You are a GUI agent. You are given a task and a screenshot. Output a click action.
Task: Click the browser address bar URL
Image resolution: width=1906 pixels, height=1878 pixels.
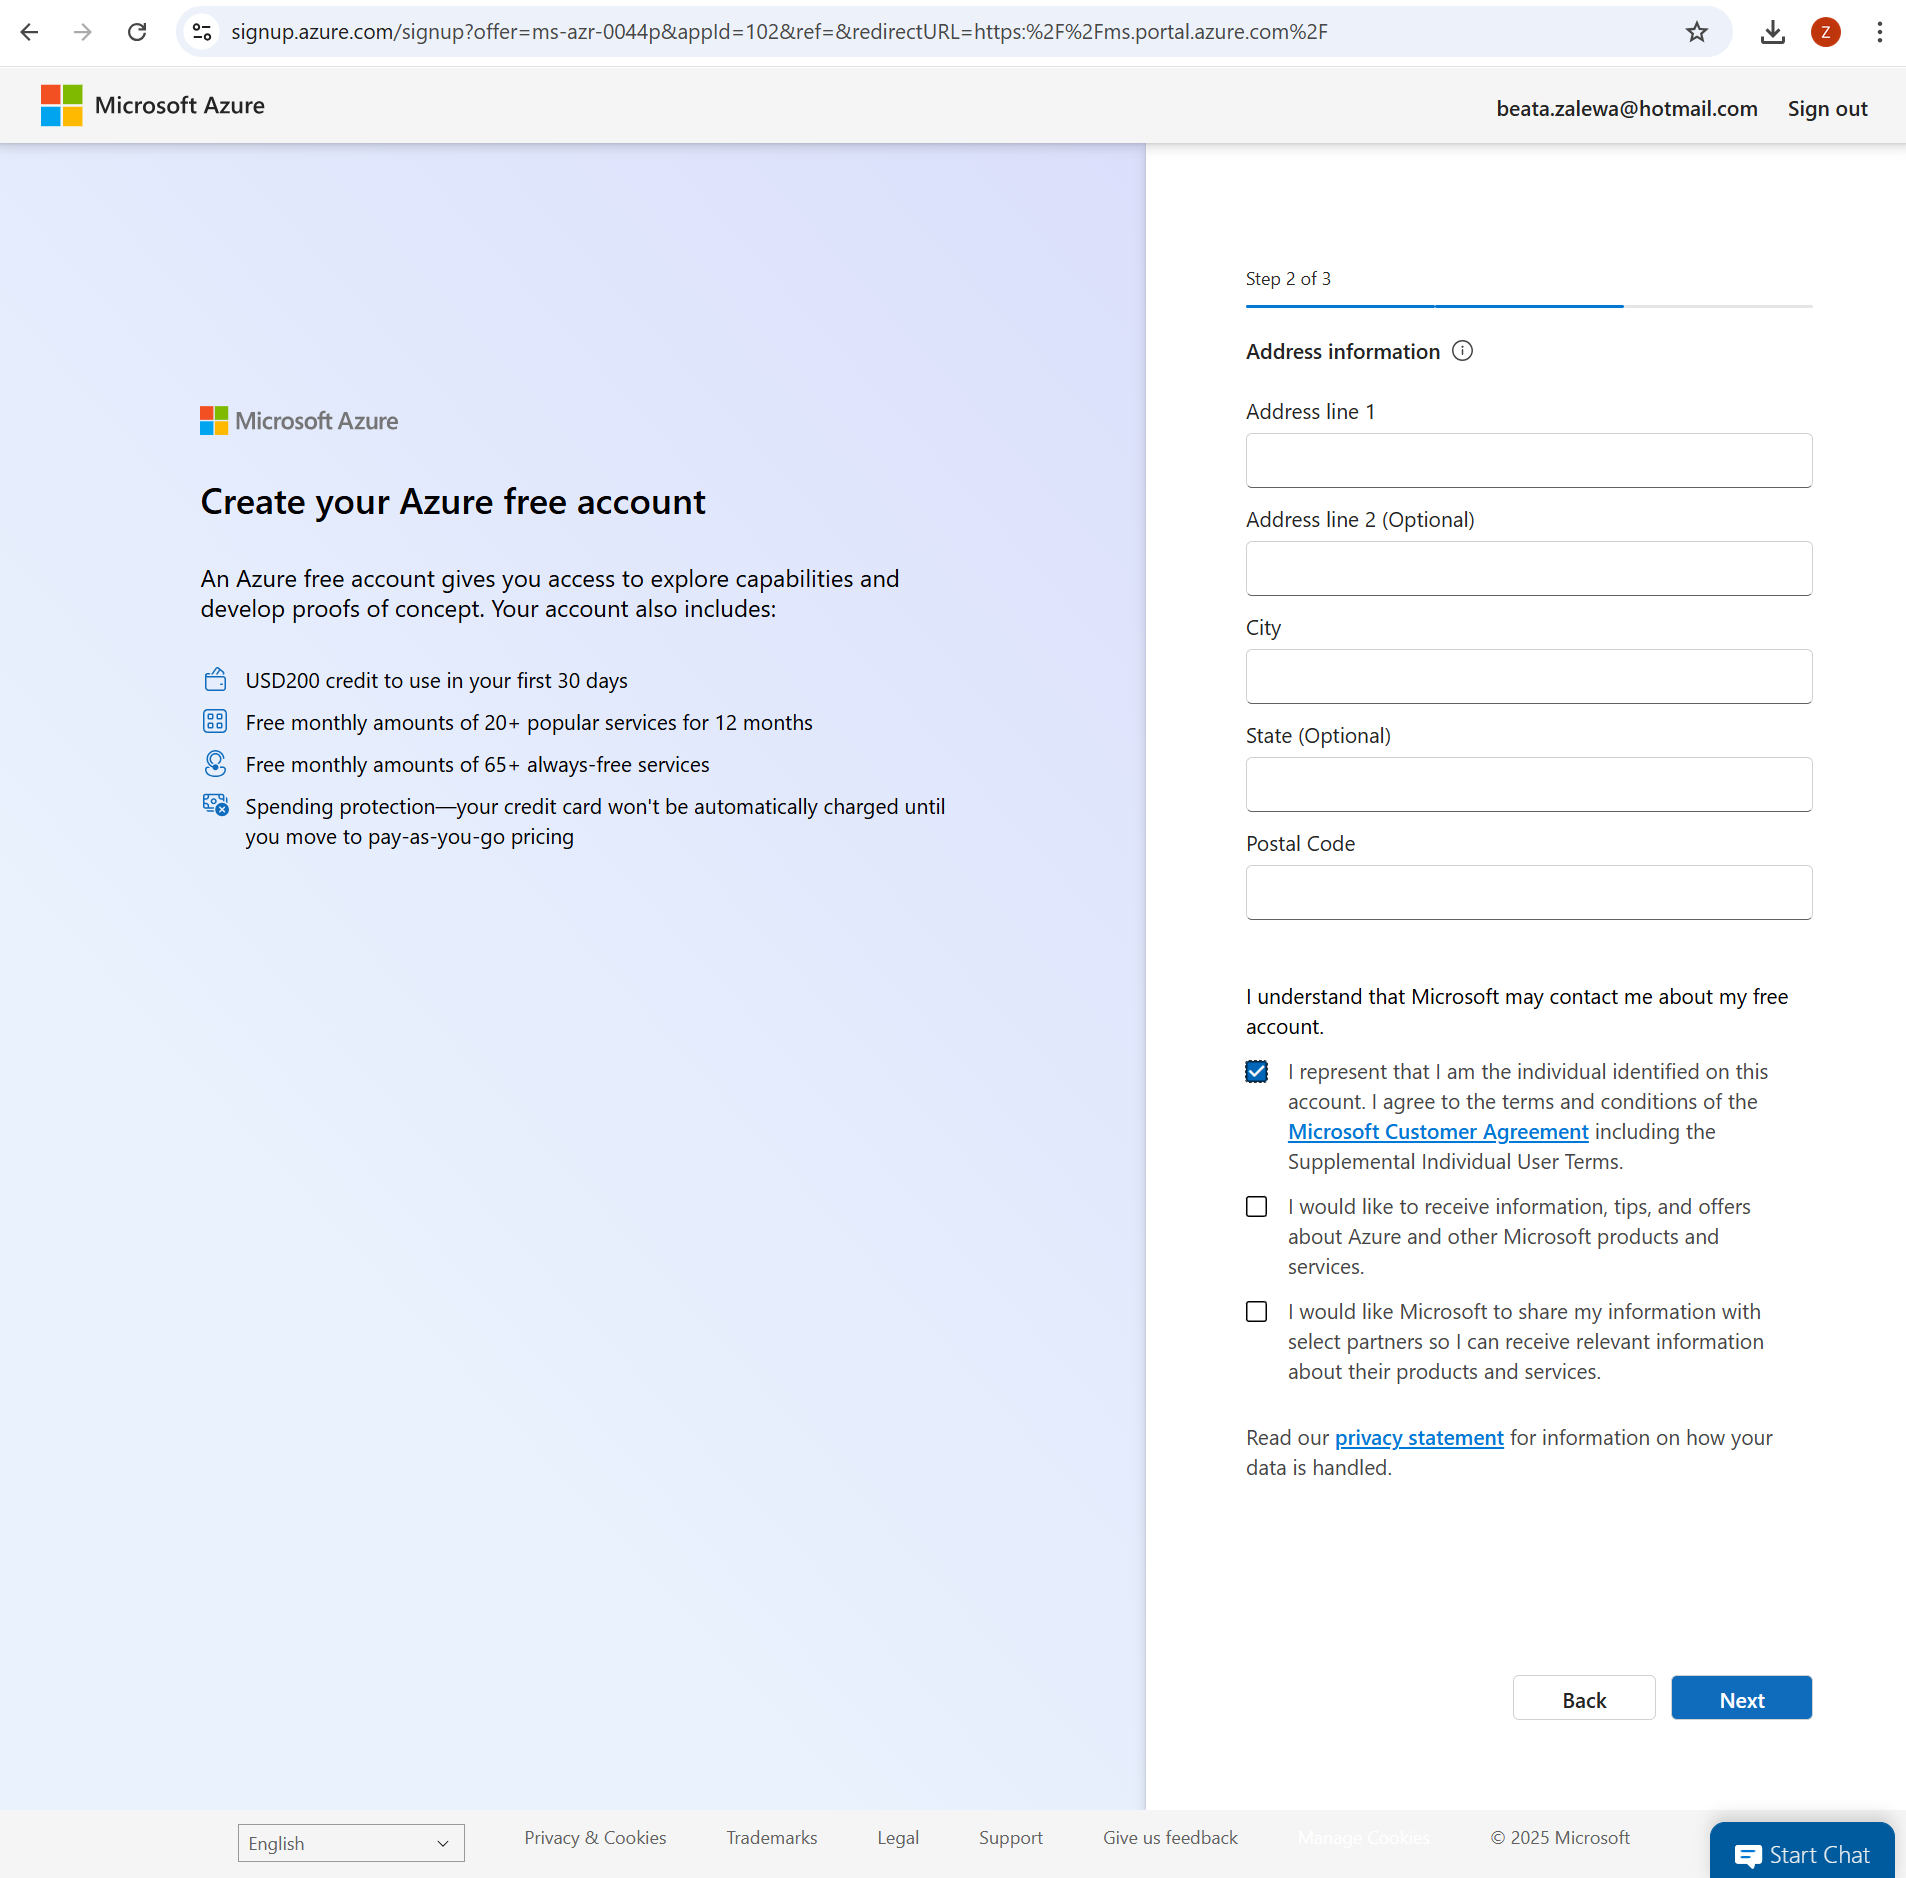point(779,32)
